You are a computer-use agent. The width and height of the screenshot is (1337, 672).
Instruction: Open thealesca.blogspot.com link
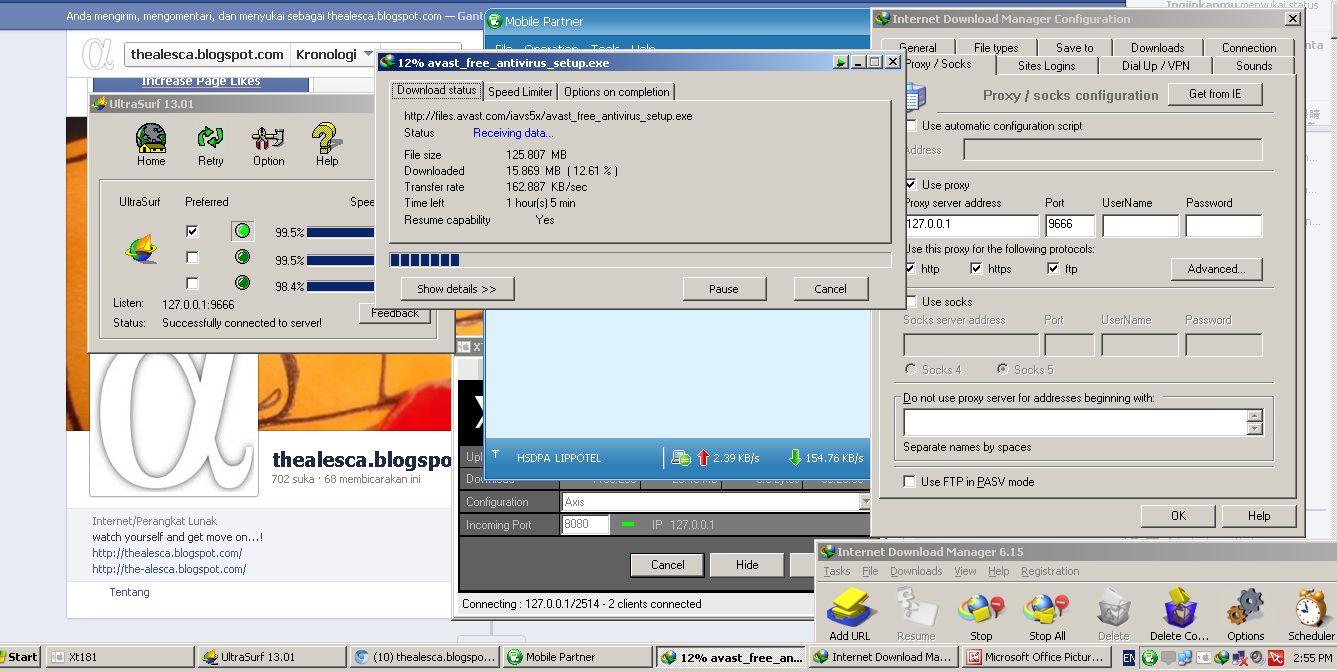point(167,553)
